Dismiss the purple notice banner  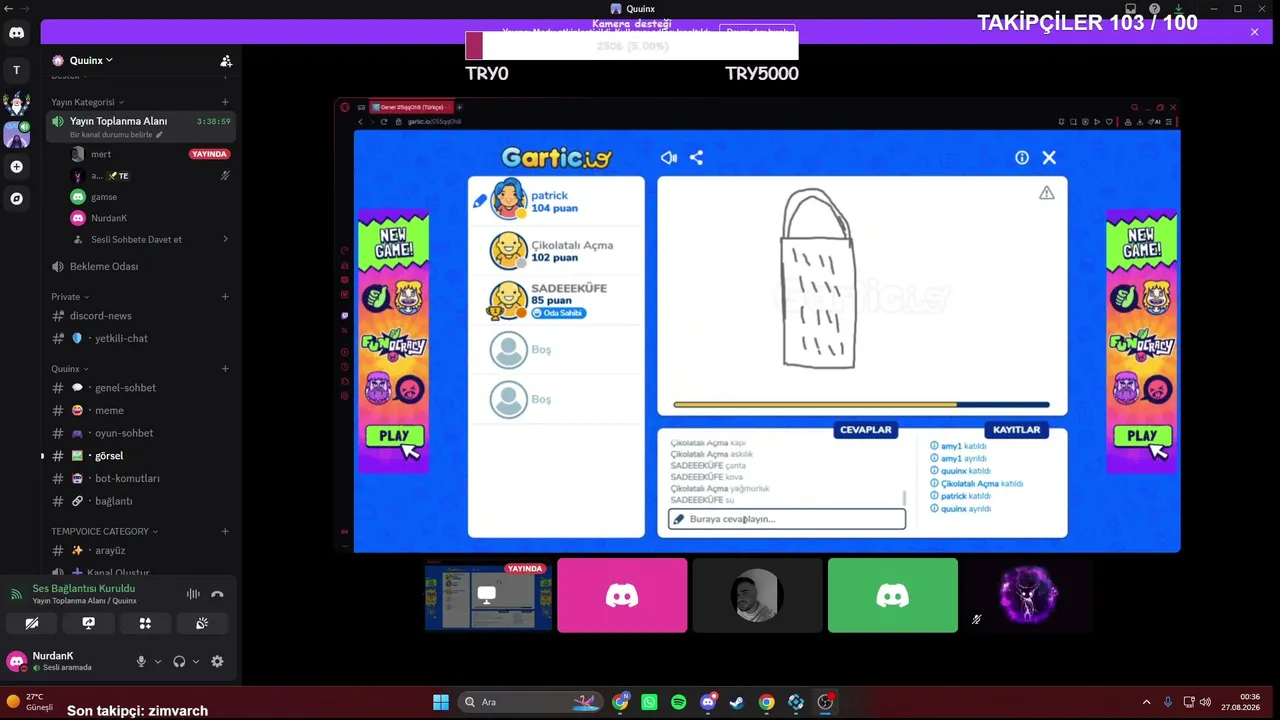coord(1254,32)
